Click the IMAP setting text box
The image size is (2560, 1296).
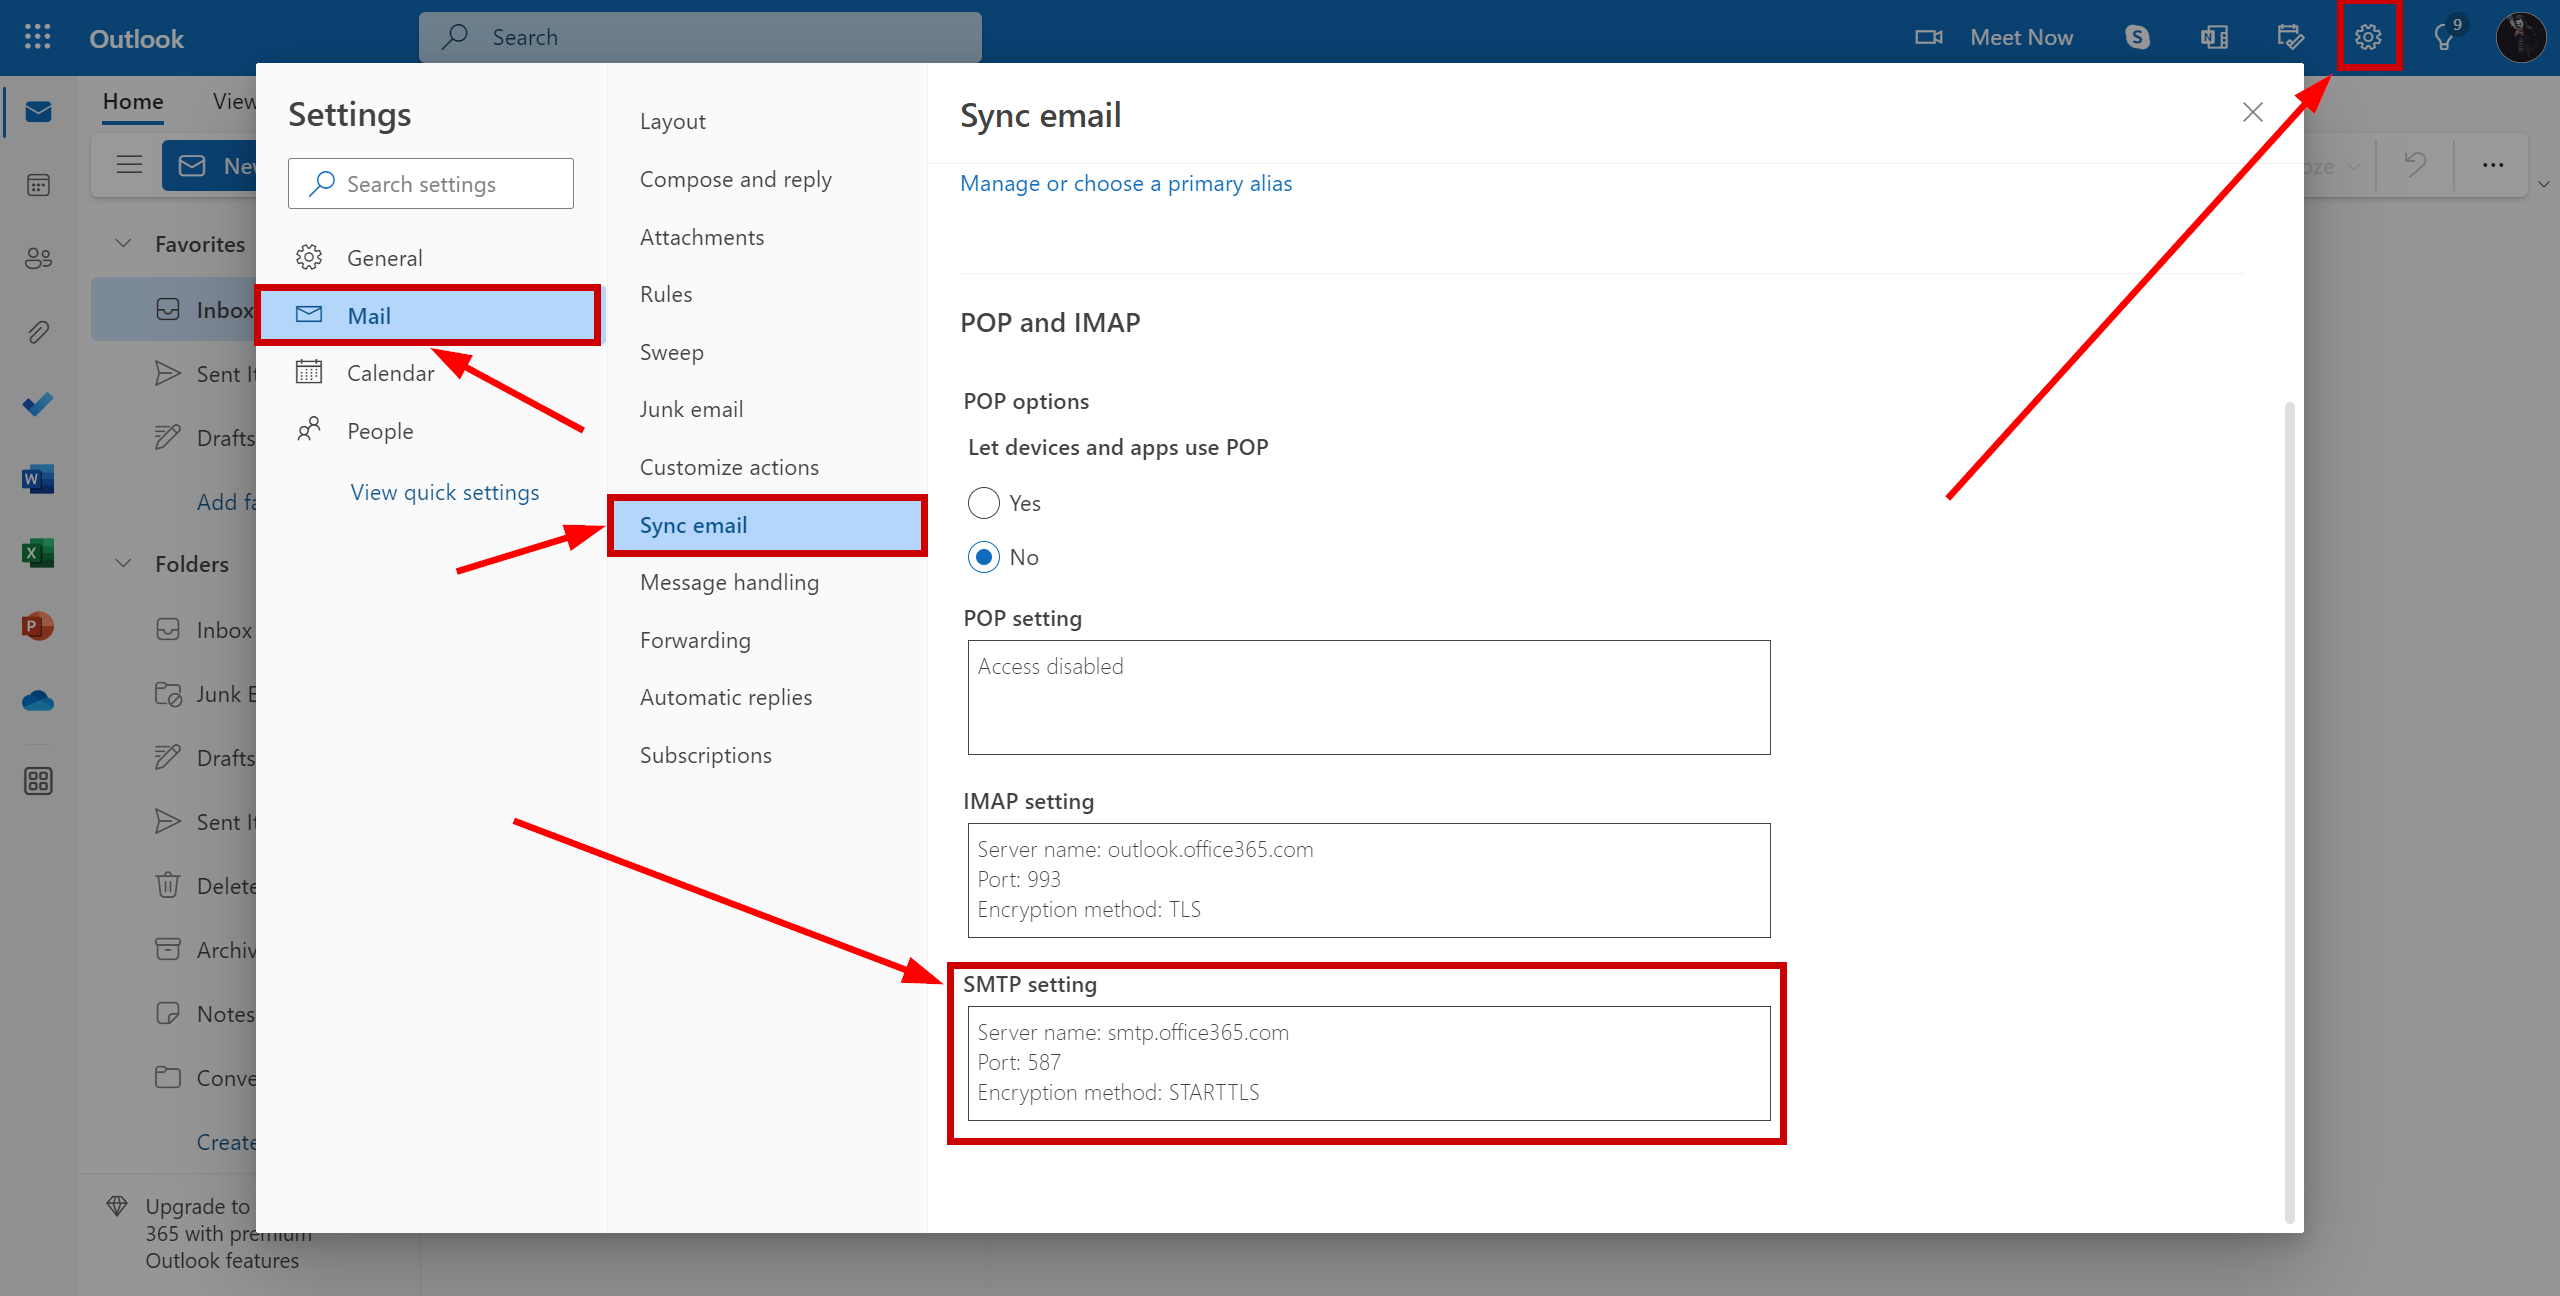[1369, 880]
